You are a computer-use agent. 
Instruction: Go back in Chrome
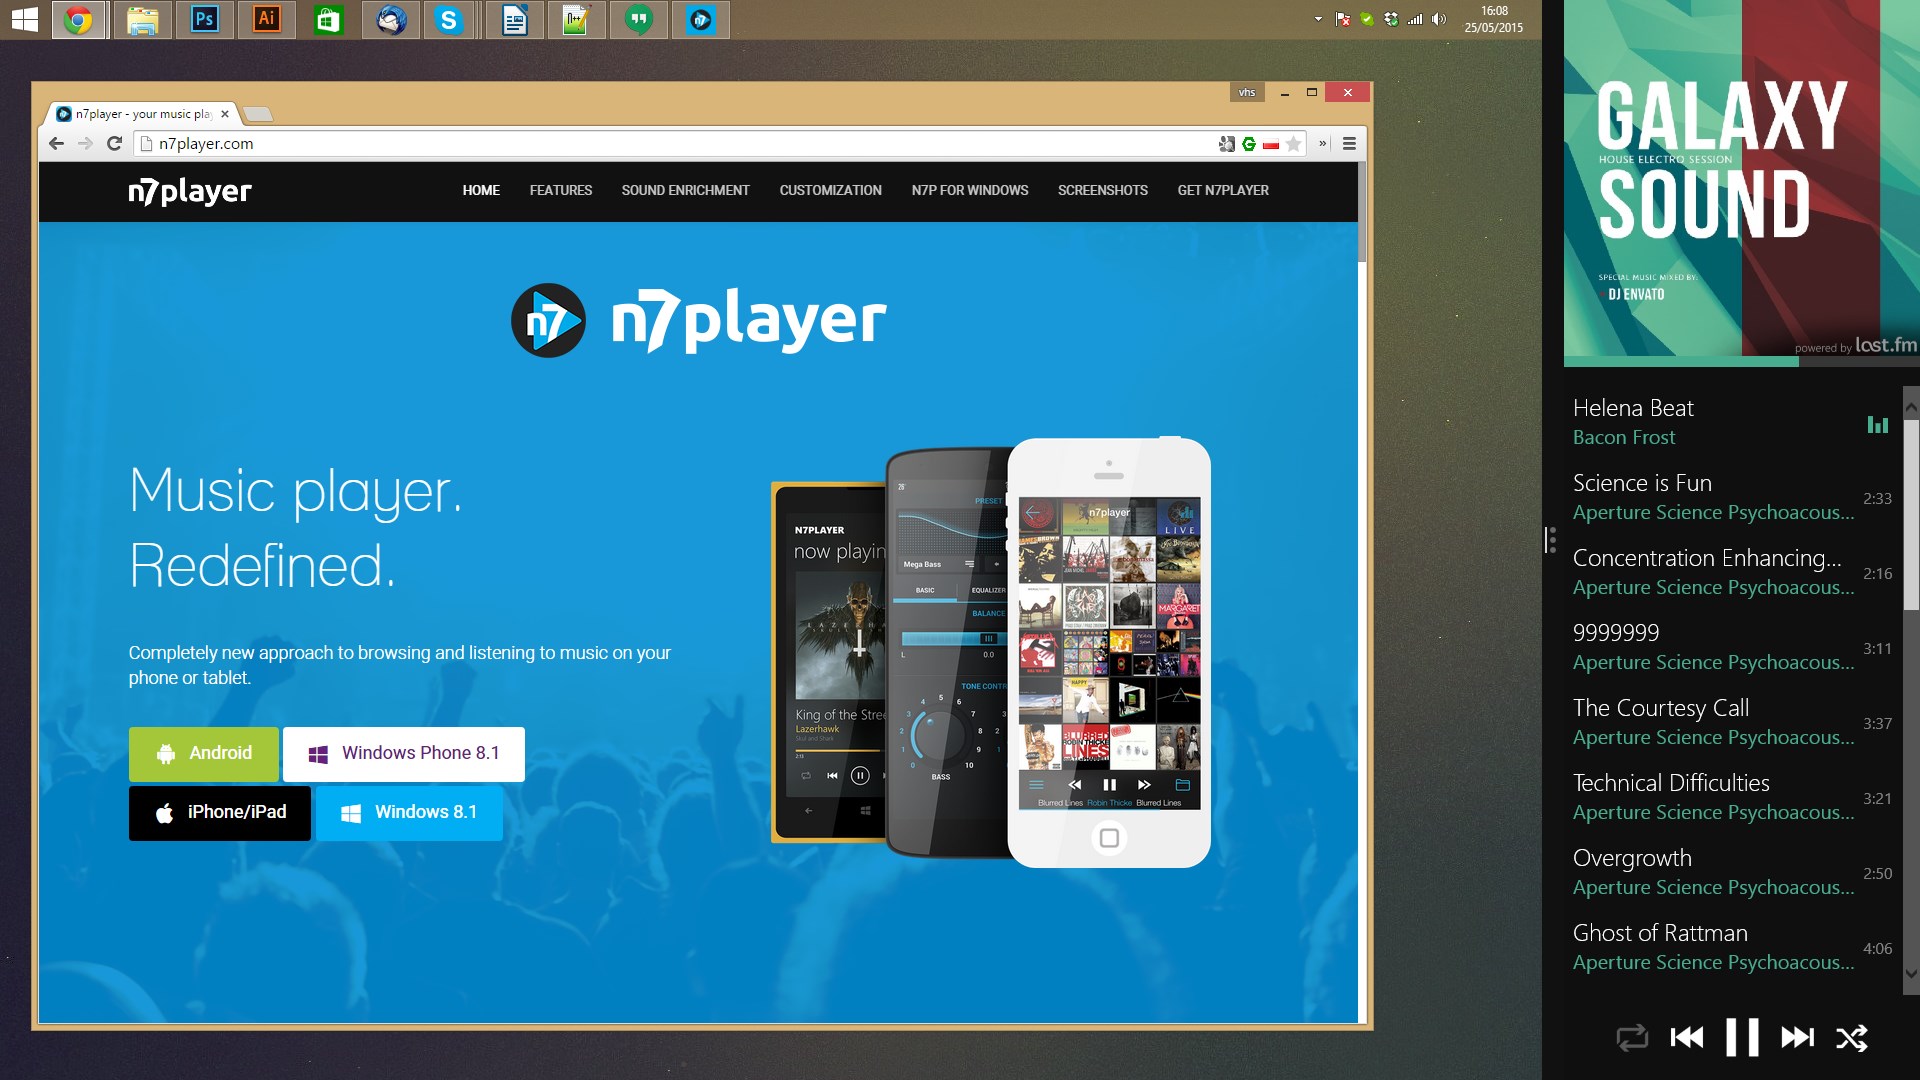(x=56, y=144)
